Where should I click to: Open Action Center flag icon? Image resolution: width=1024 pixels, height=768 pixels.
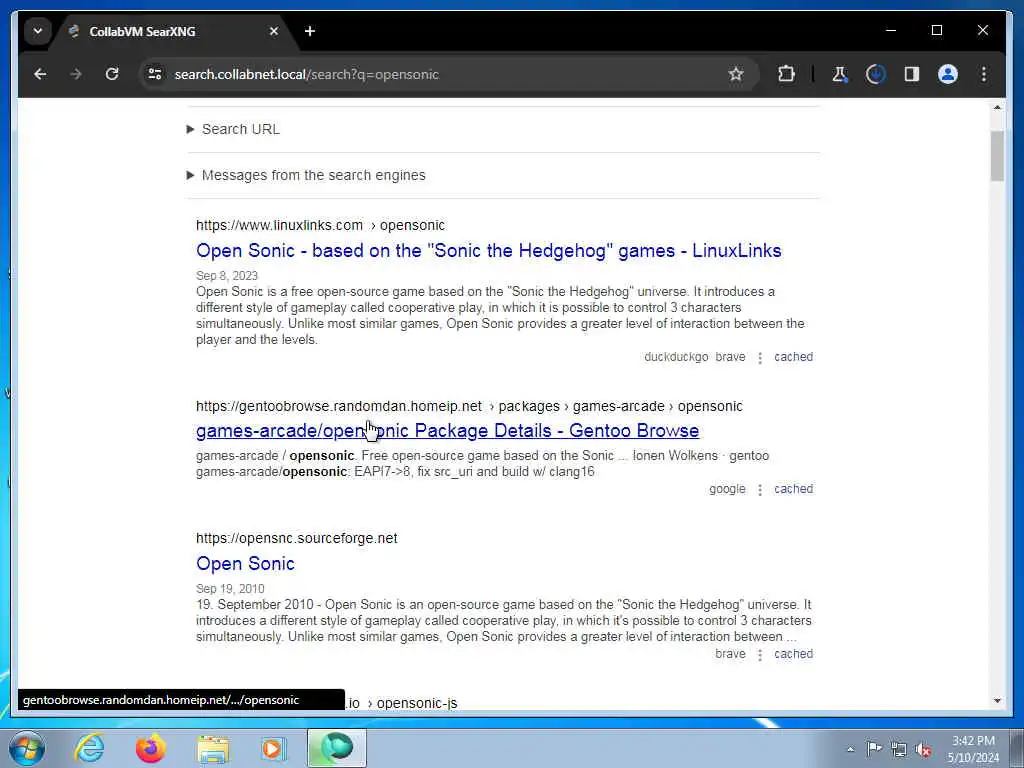coord(874,749)
